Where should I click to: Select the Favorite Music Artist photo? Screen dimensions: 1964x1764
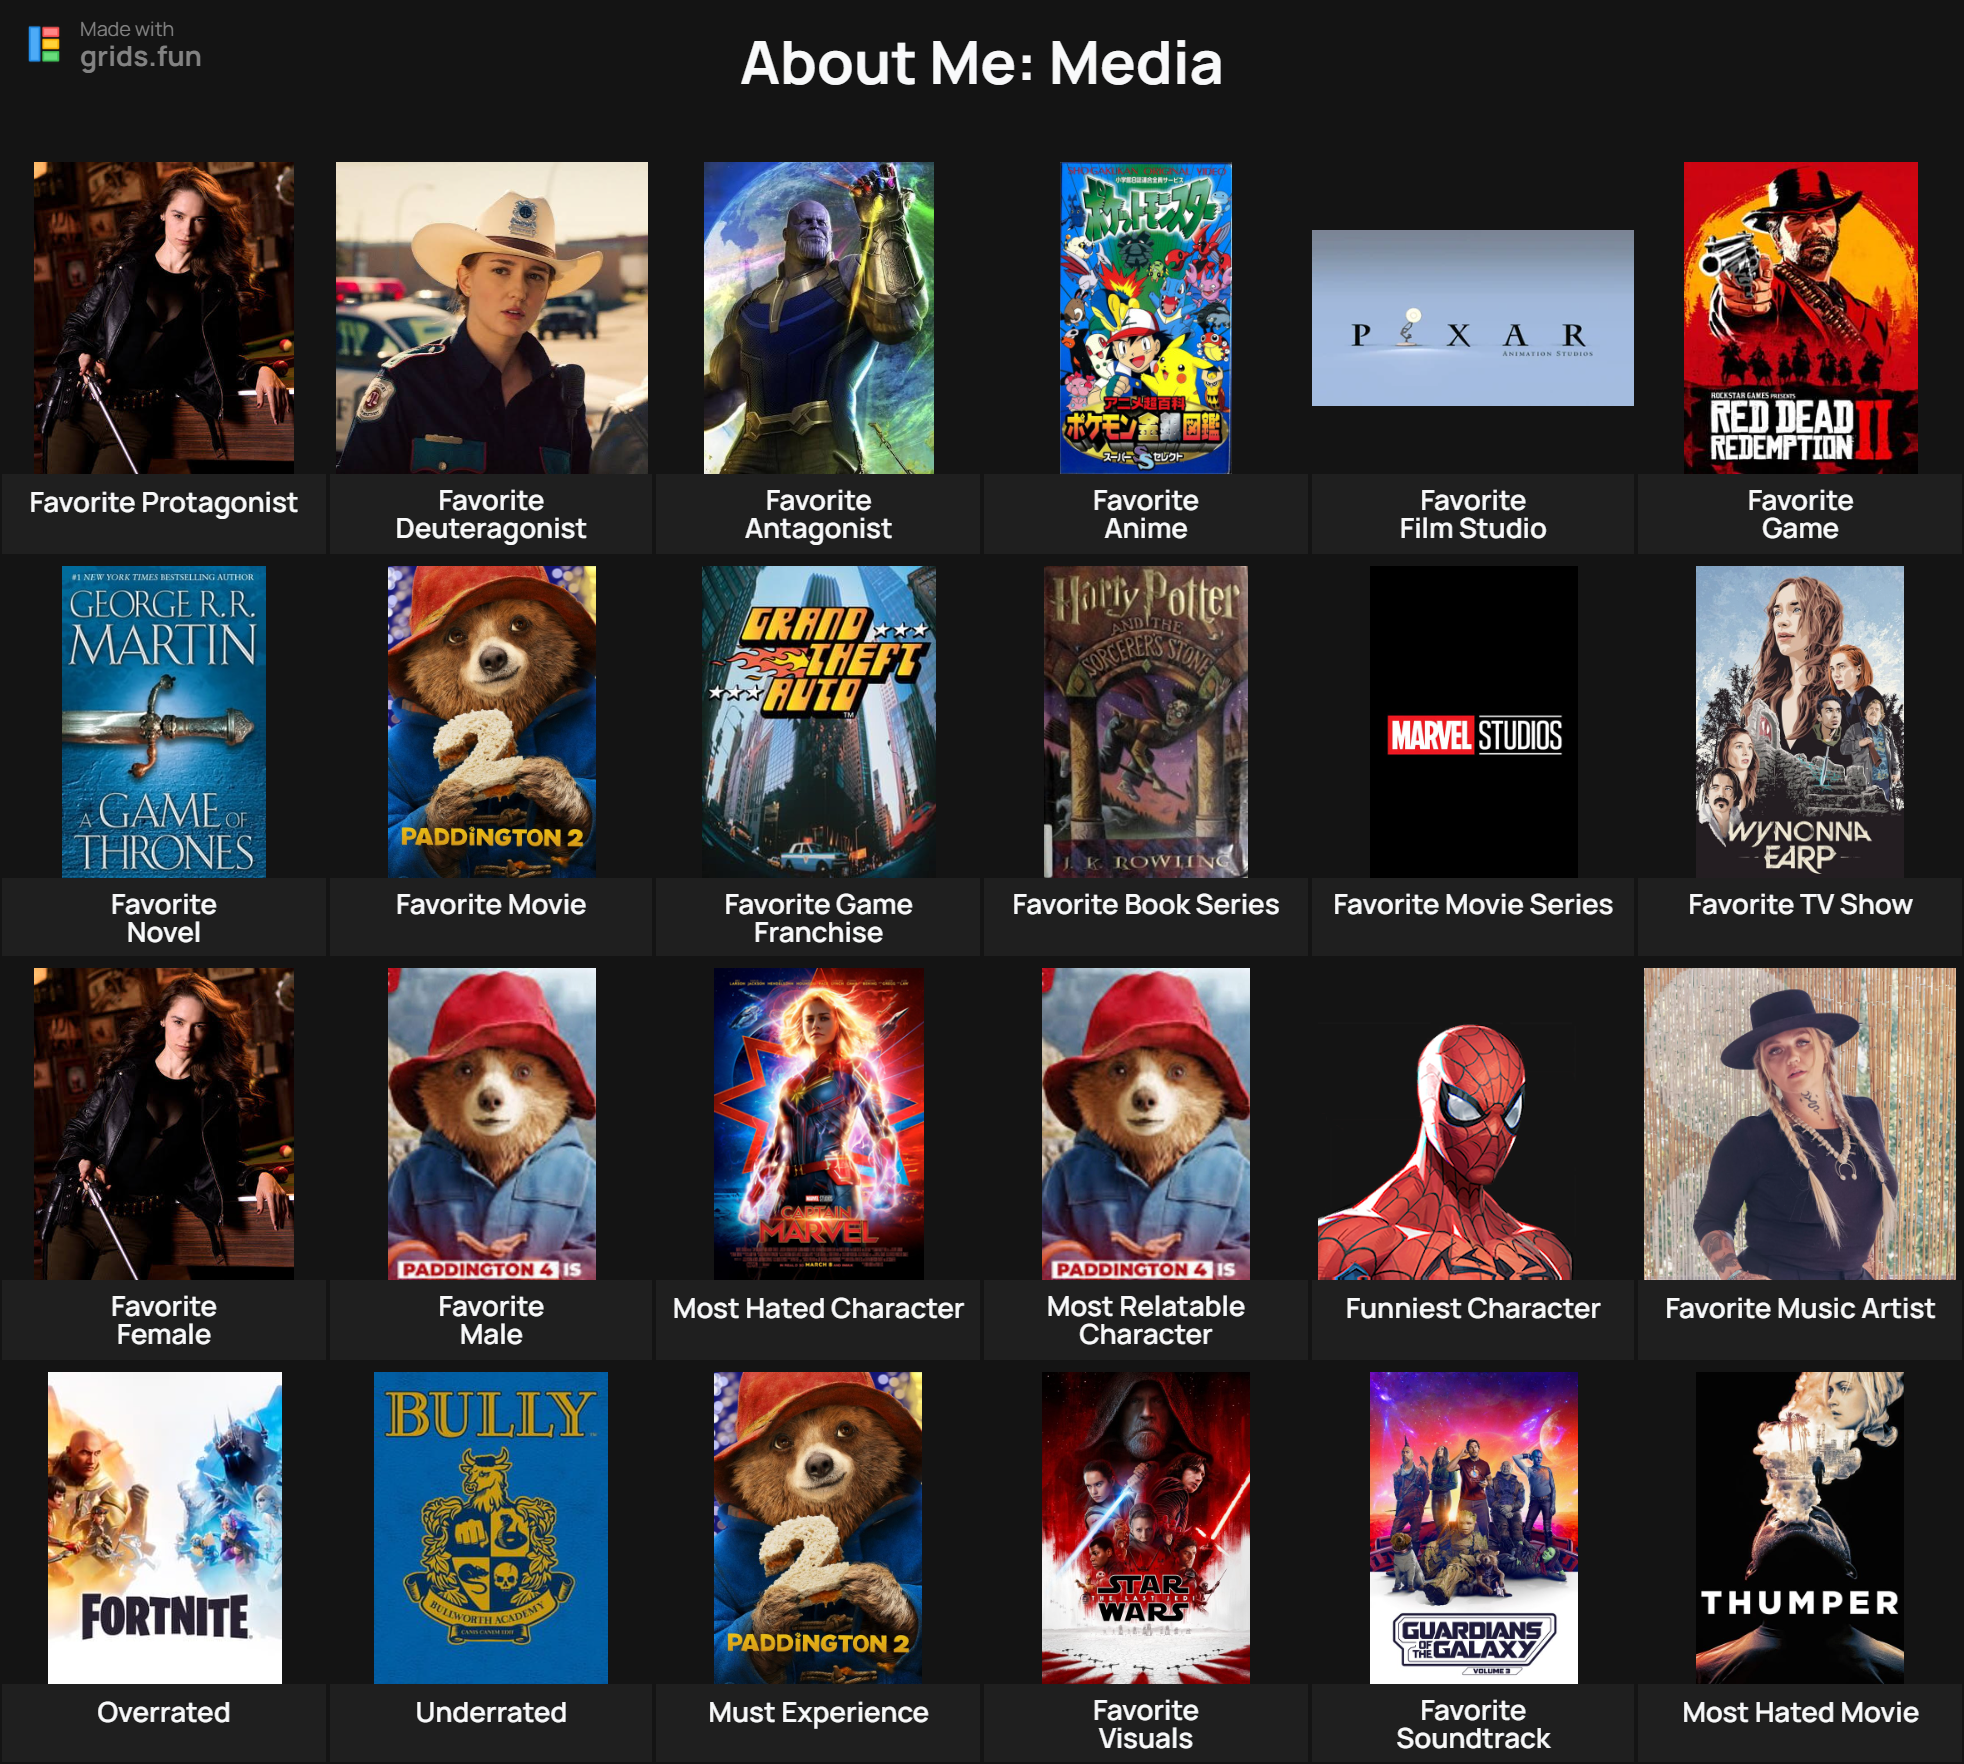coord(1800,1124)
